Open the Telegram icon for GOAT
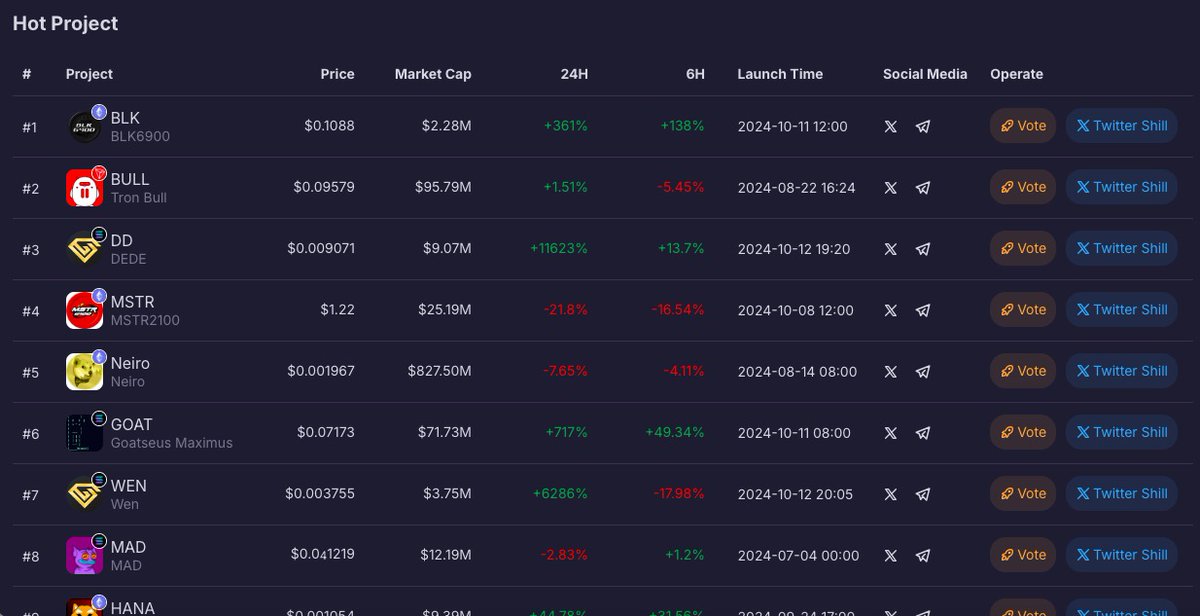Screen dimensions: 1200x616 tap(923, 433)
